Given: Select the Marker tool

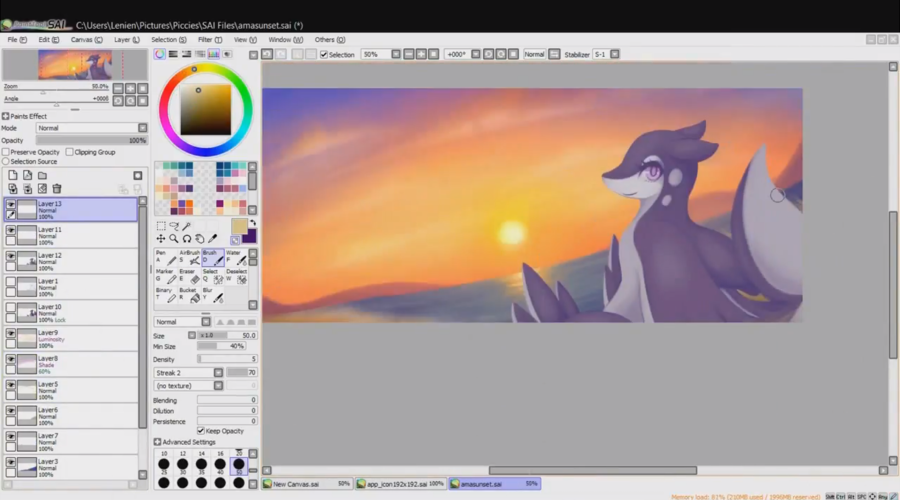Looking at the screenshot, I should point(165,276).
